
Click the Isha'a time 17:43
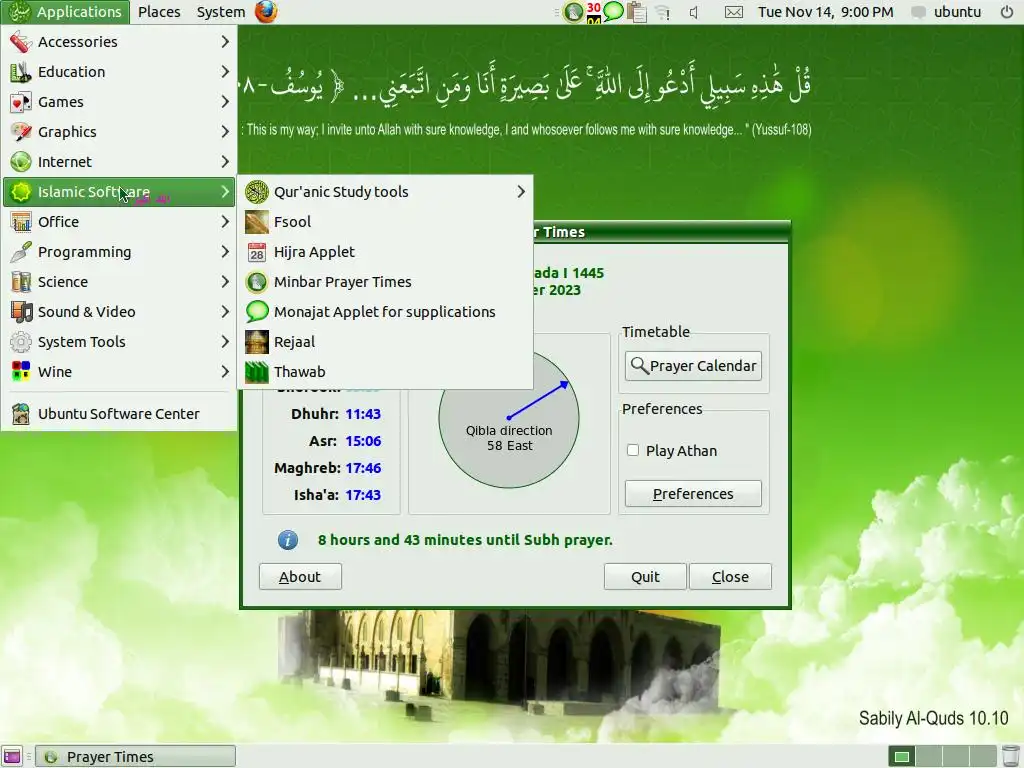tap(363, 495)
